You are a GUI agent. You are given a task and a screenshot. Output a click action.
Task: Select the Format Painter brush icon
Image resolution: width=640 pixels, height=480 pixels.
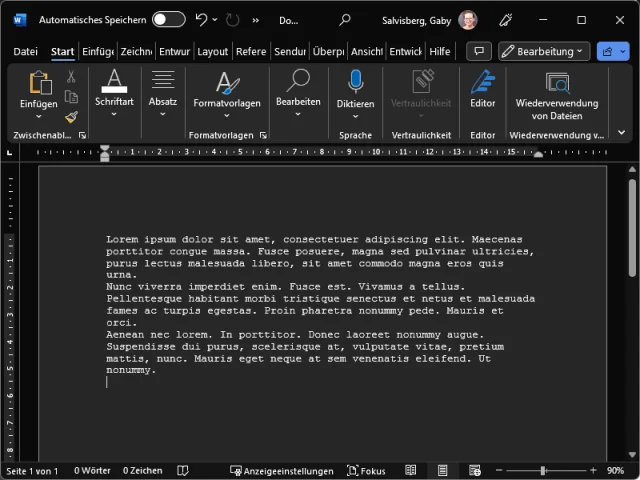71,117
